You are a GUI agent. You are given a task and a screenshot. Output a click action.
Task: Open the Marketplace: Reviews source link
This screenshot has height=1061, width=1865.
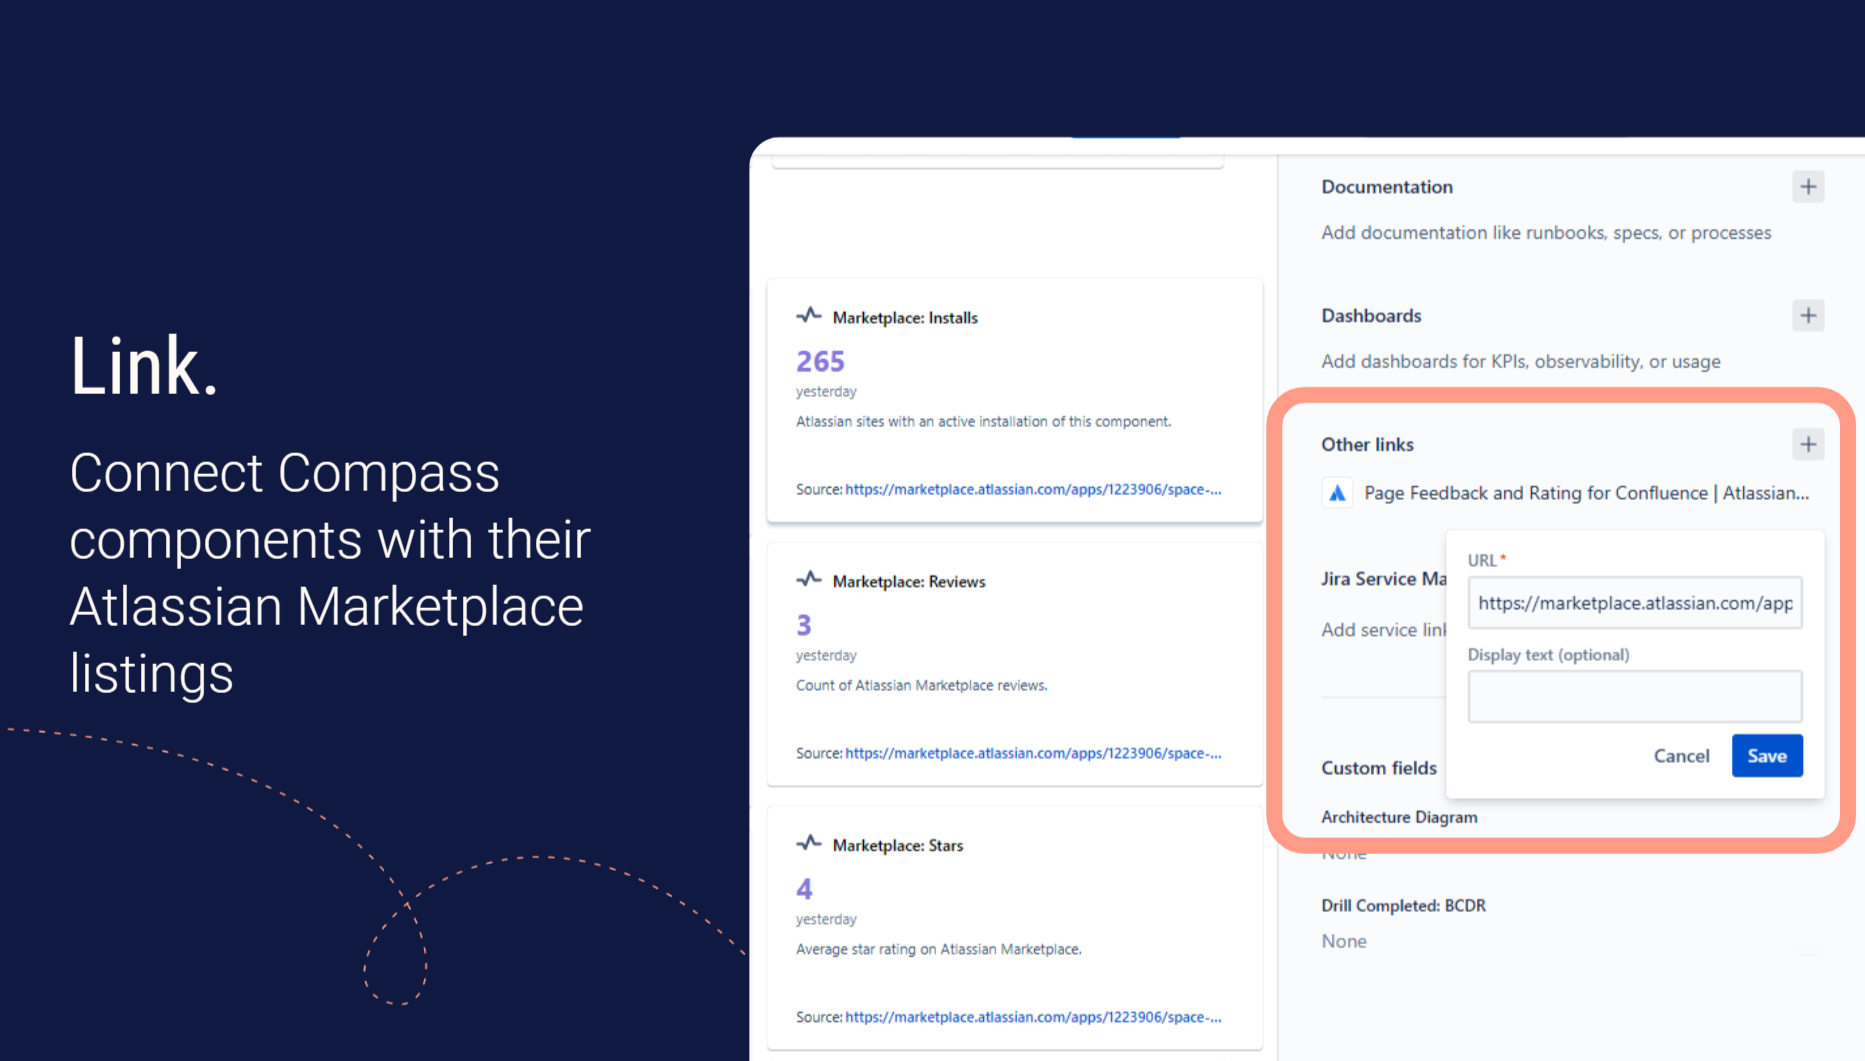[1033, 753]
